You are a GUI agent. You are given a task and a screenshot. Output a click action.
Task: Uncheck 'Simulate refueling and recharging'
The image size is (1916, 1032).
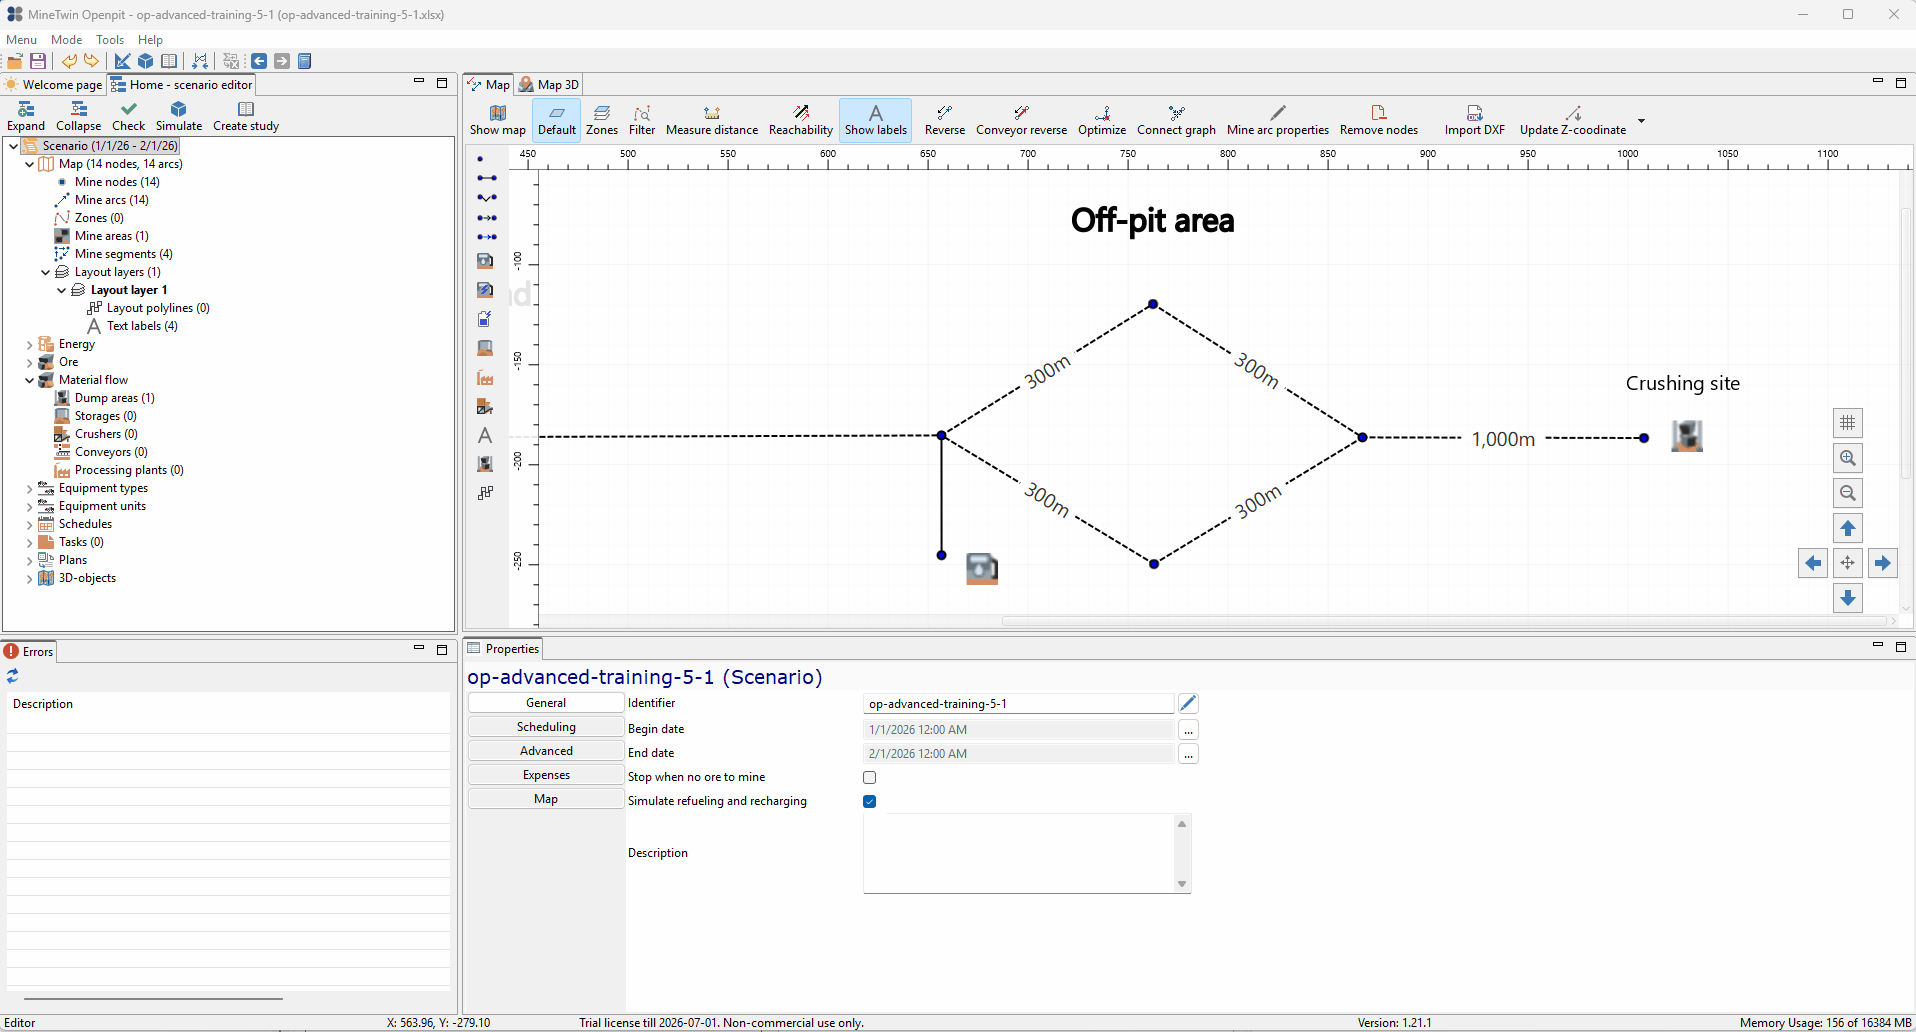[x=870, y=801]
